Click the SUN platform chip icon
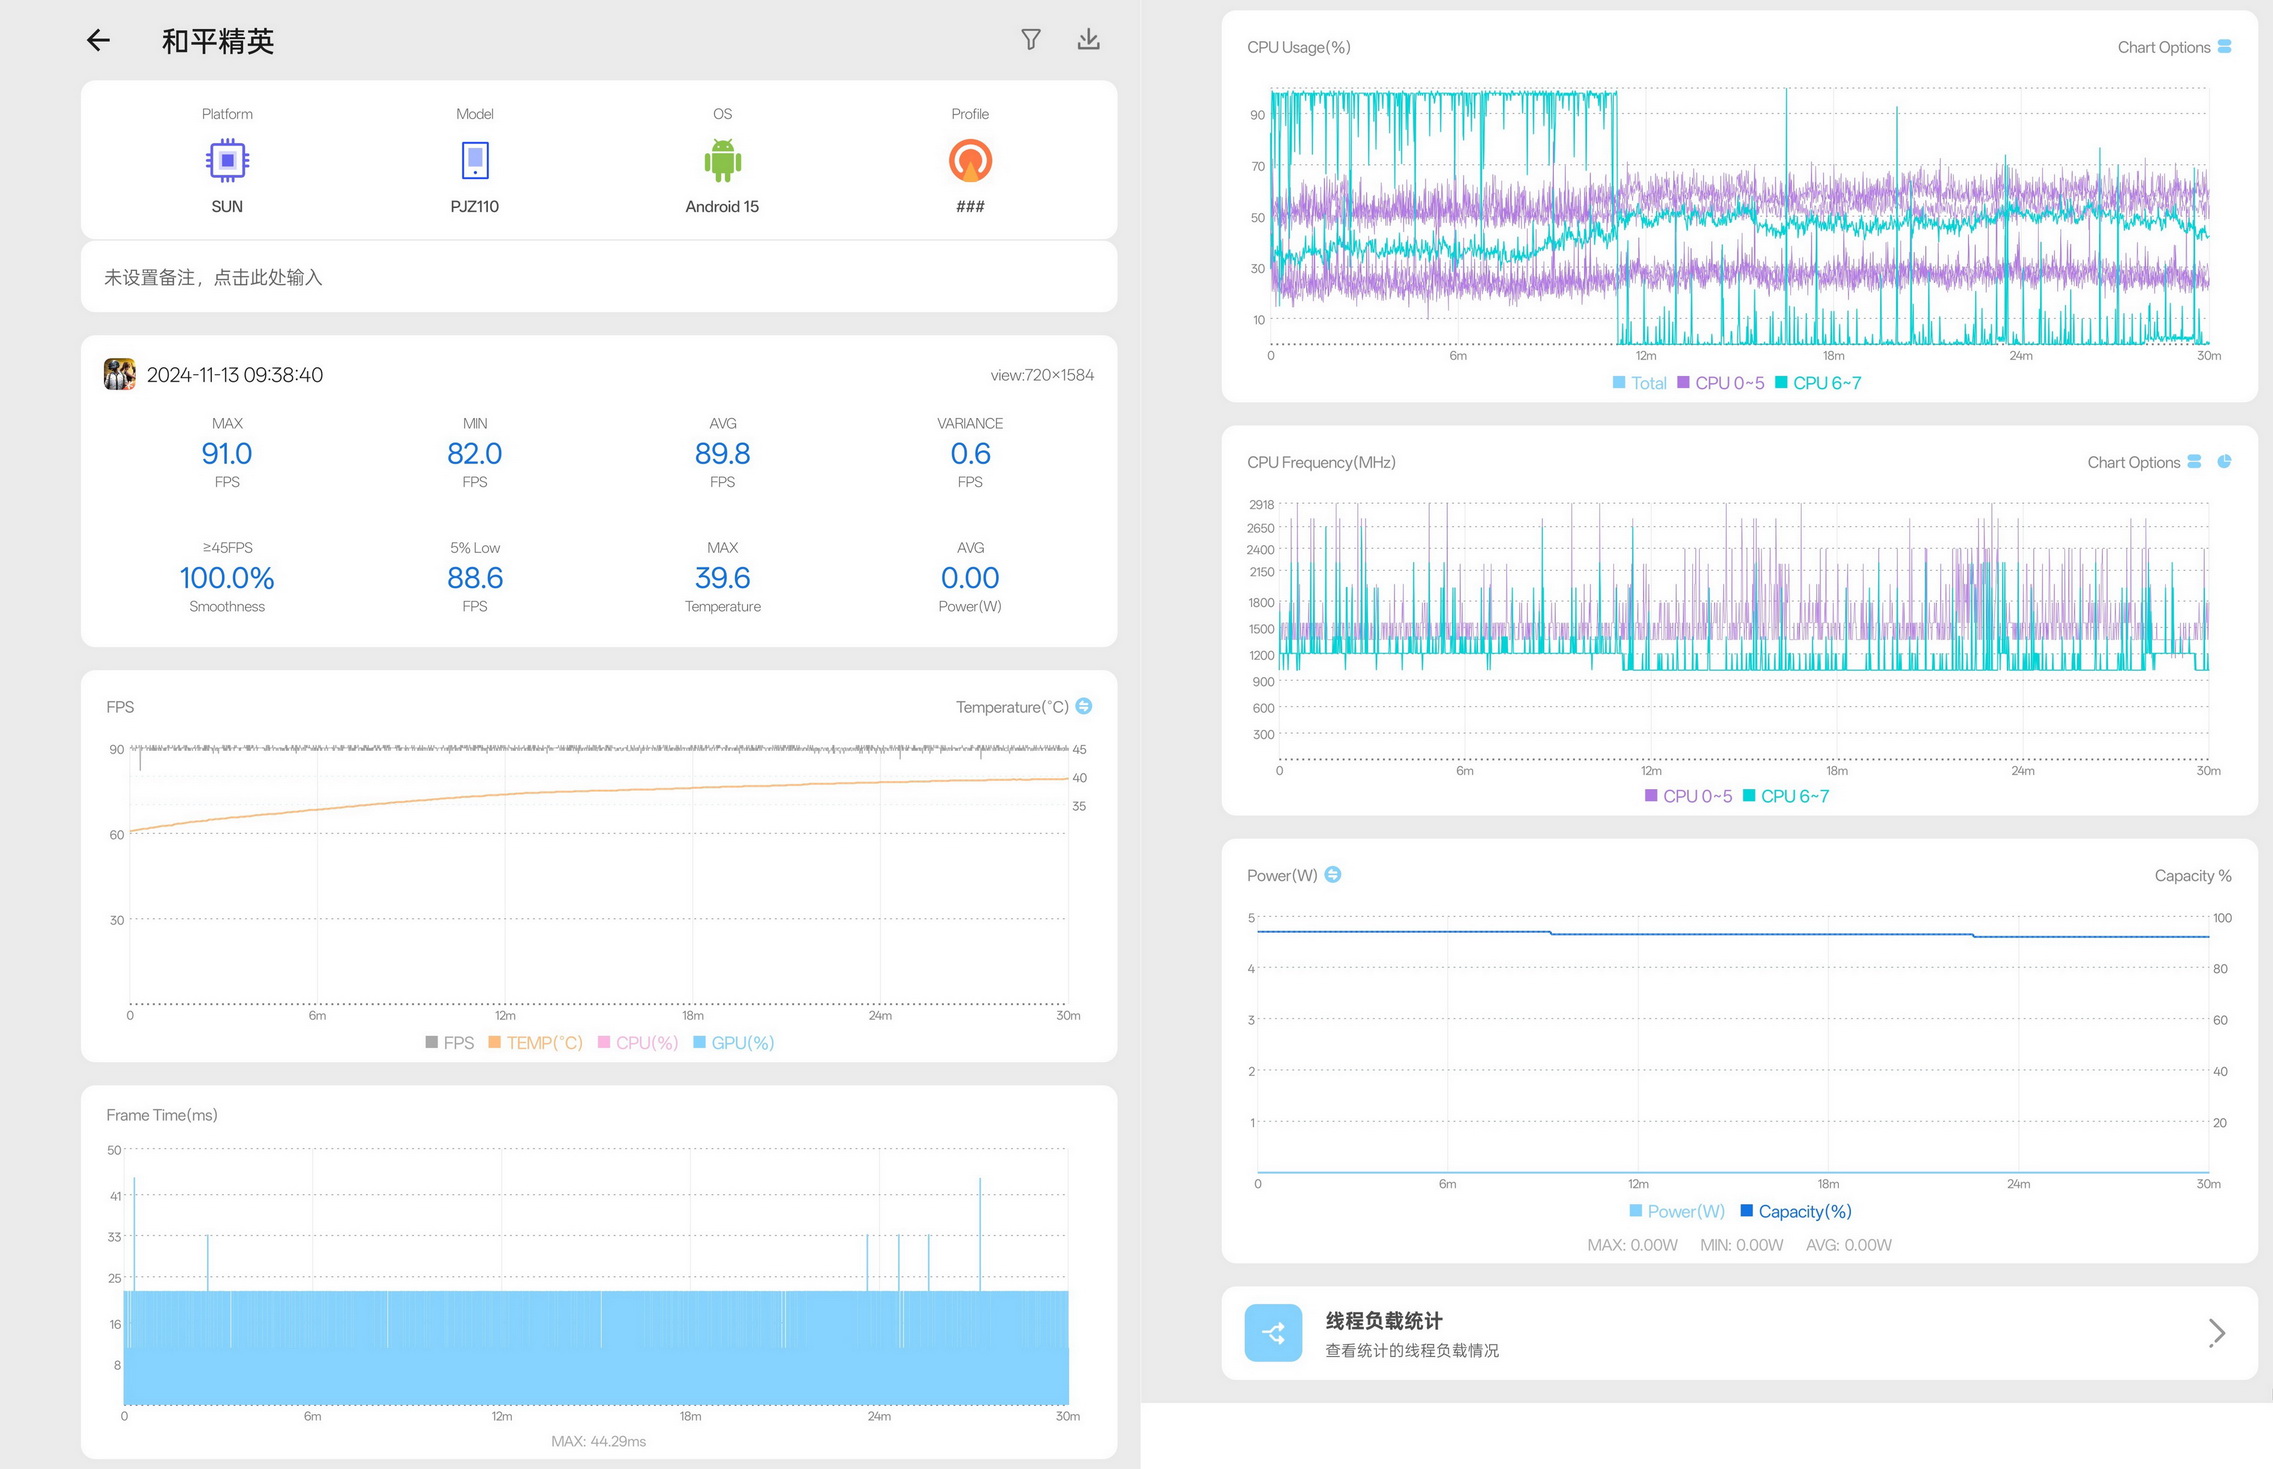 (x=227, y=160)
